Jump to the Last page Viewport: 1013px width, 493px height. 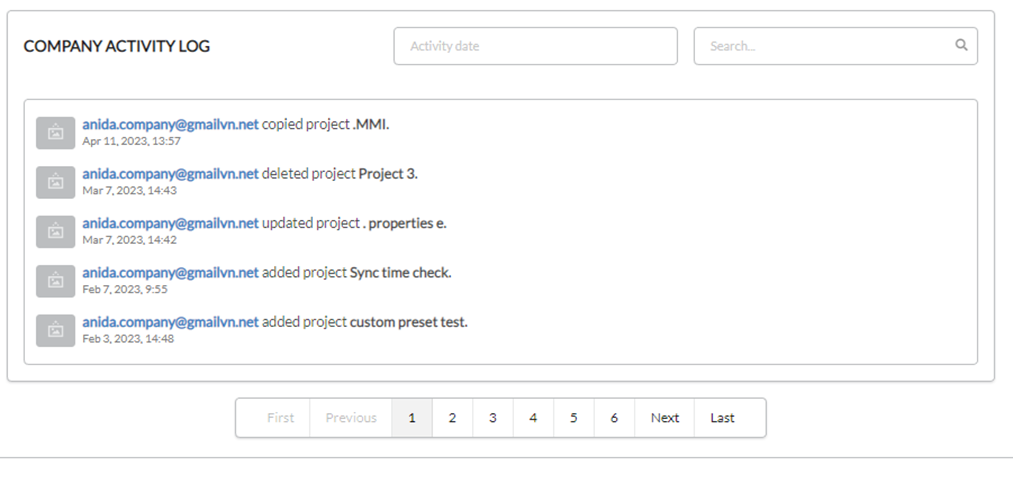(723, 418)
